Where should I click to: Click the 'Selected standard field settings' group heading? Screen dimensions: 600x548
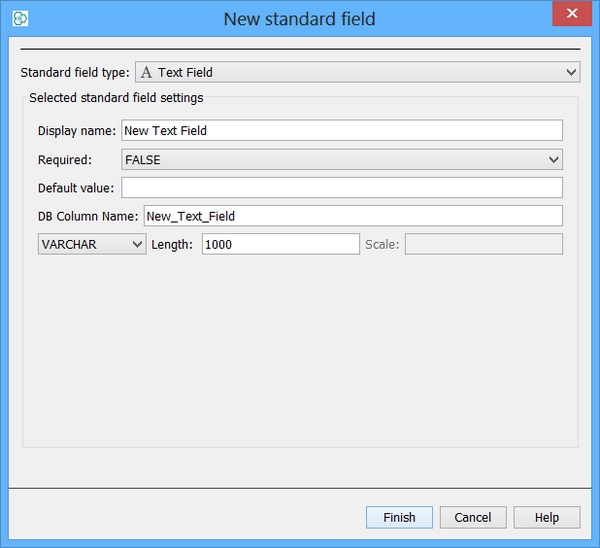116,98
